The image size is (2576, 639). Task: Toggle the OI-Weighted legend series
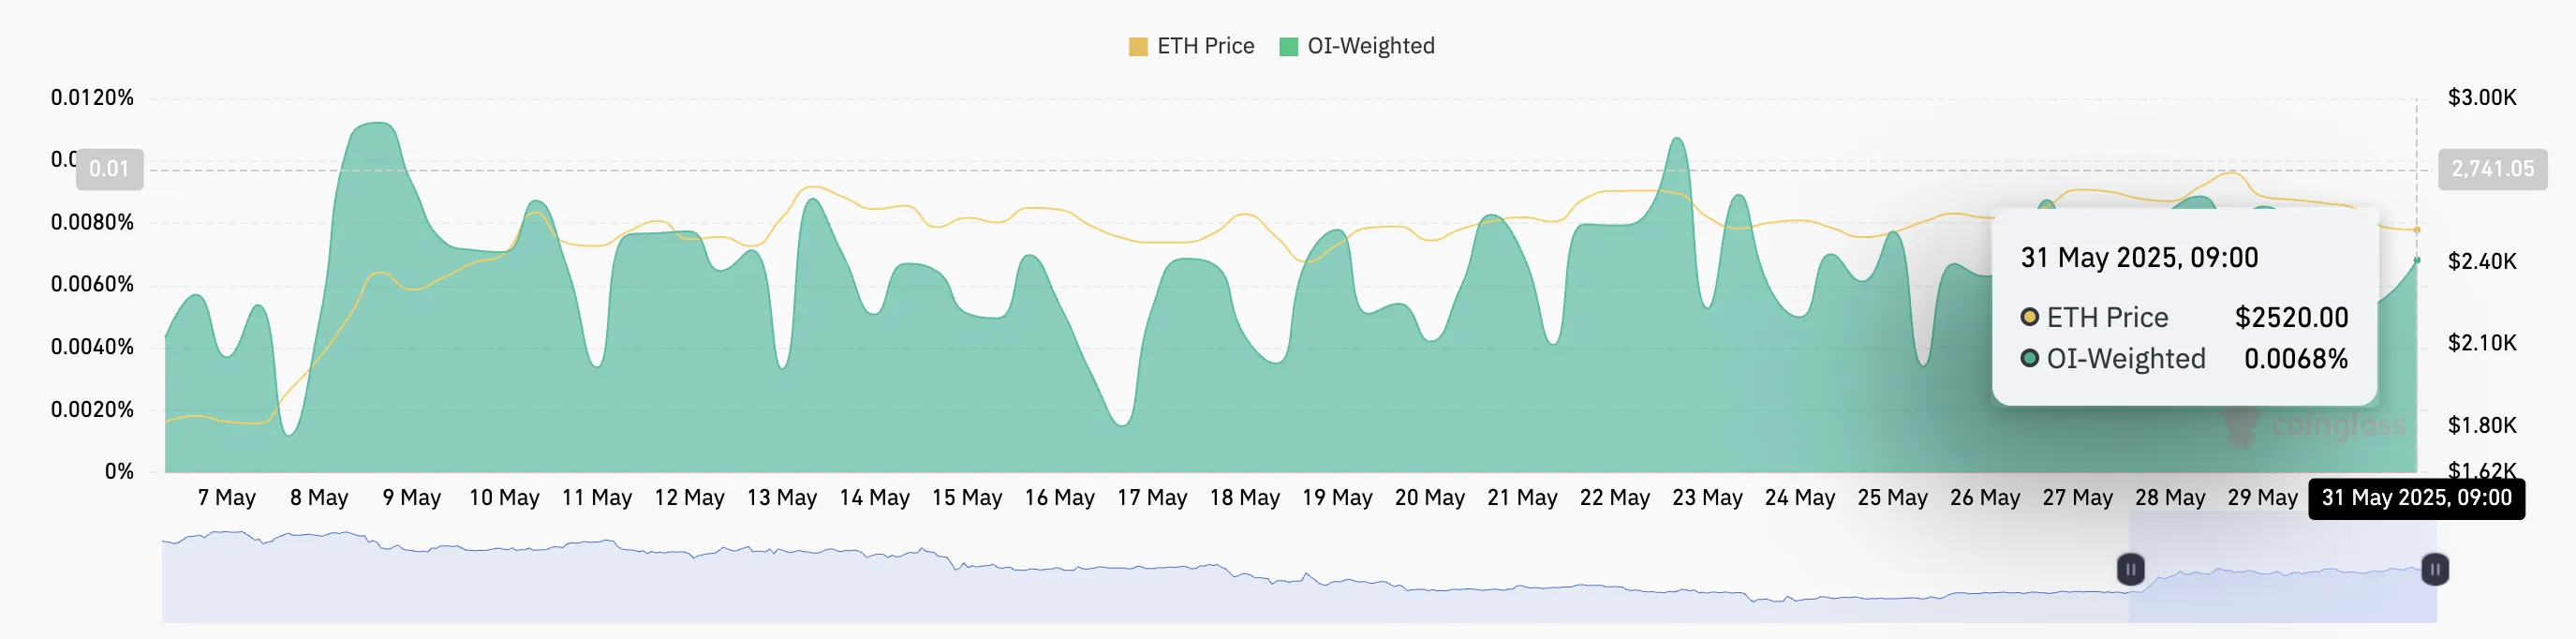(x=1357, y=46)
